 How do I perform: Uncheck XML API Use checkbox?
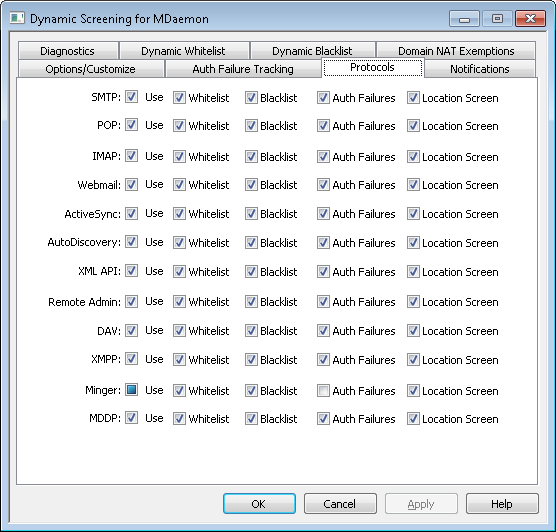(x=132, y=271)
